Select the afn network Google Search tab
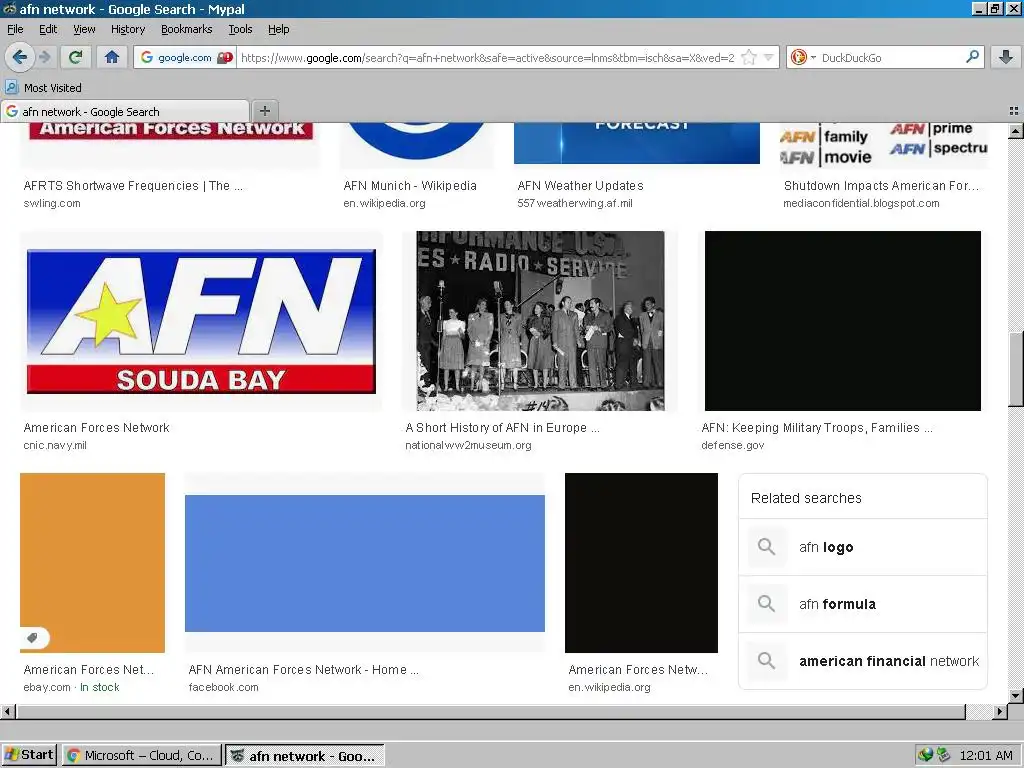The width and height of the screenshot is (1024, 768). [x=125, y=112]
